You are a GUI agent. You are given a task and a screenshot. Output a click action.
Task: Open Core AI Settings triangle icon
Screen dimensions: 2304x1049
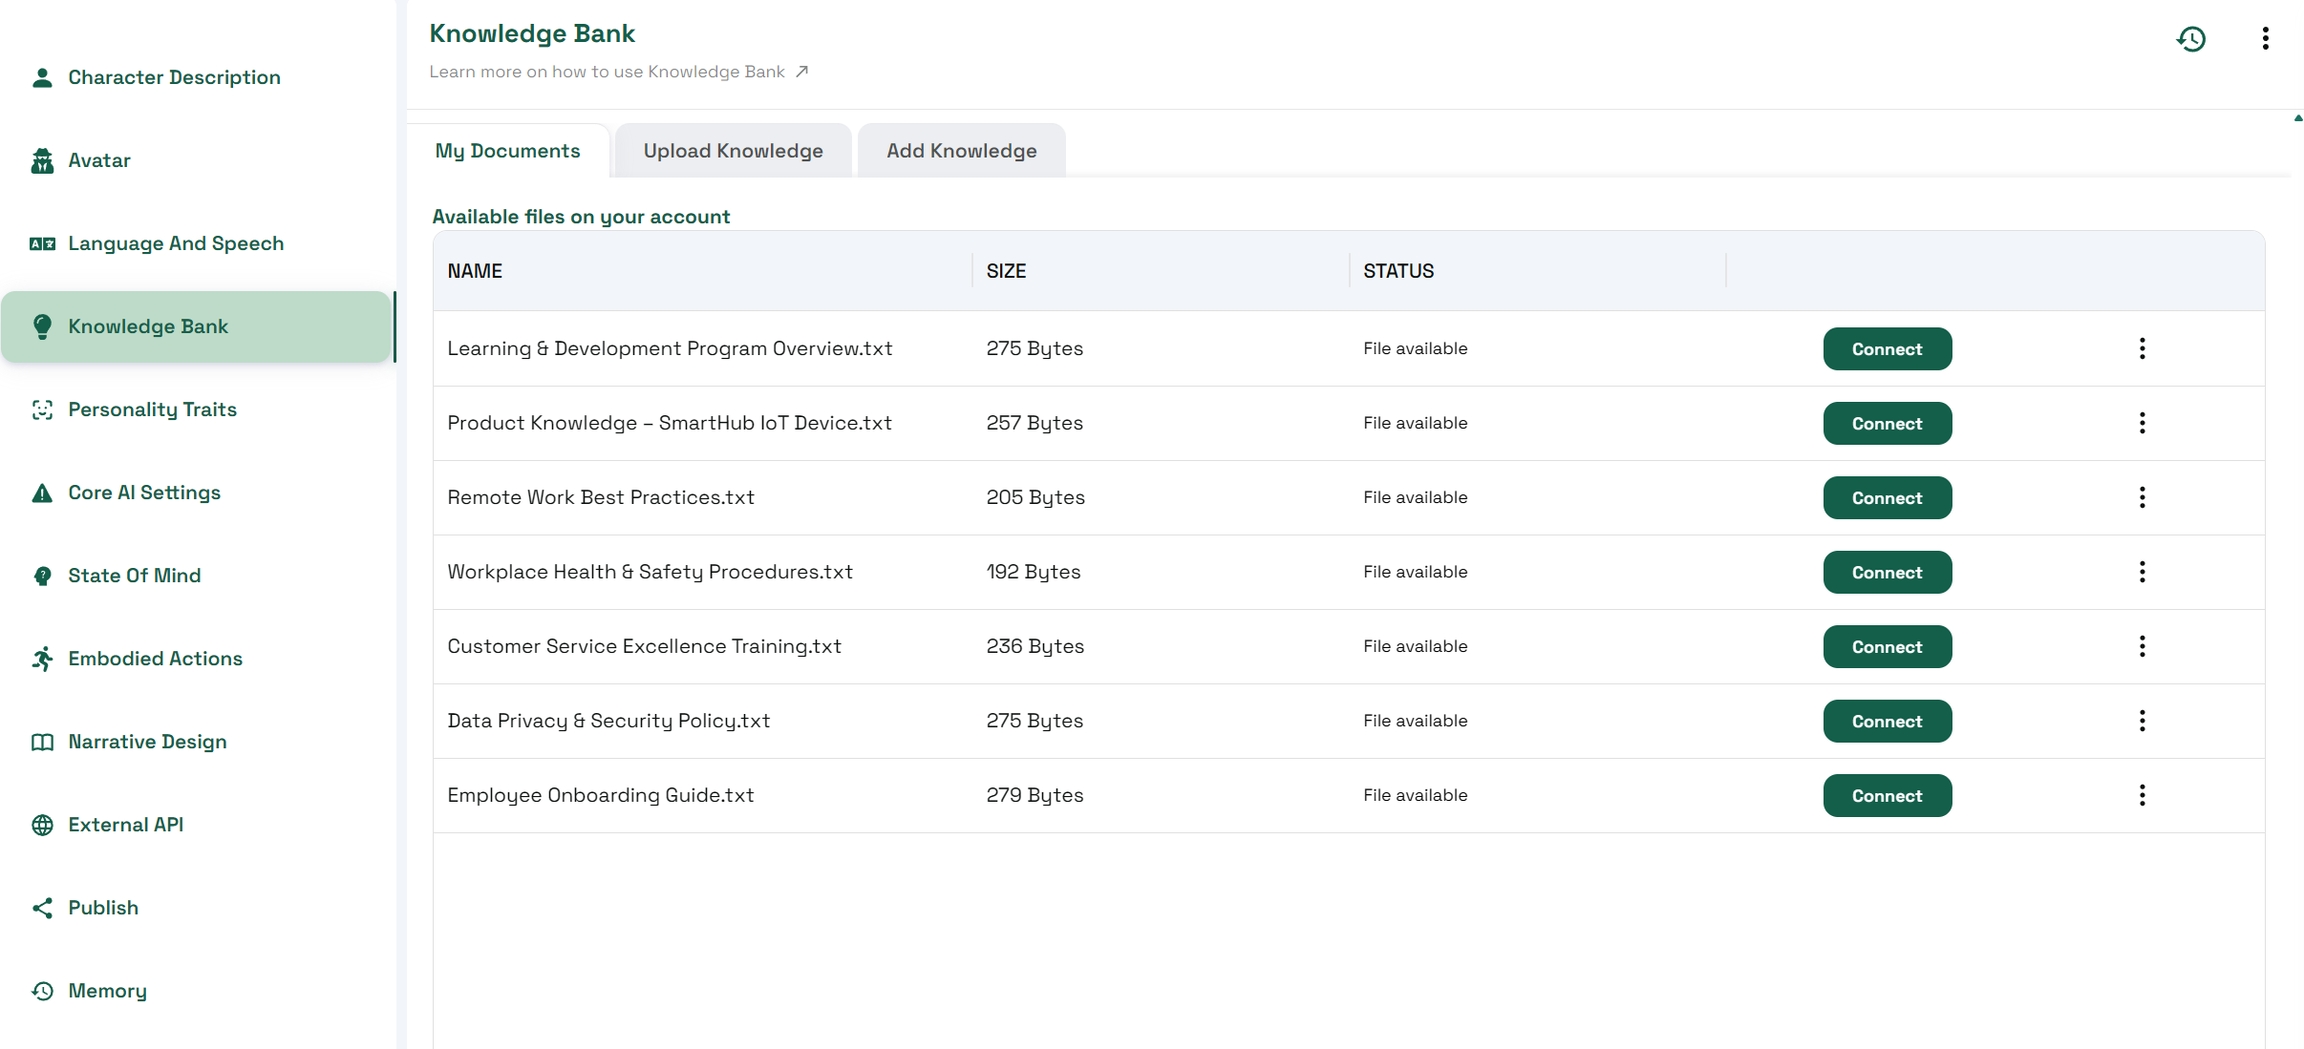click(x=42, y=493)
